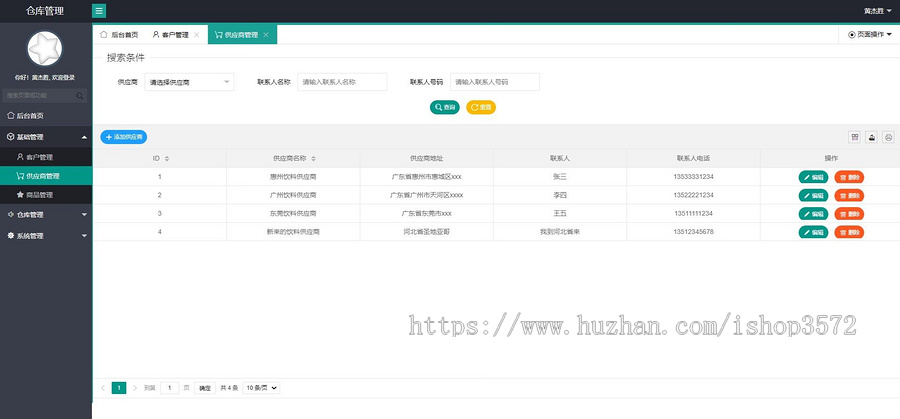Click the 供应商地址 column header
Image resolution: width=900 pixels, height=419 pixels.
pyautogui.click(x=426, y=158)
